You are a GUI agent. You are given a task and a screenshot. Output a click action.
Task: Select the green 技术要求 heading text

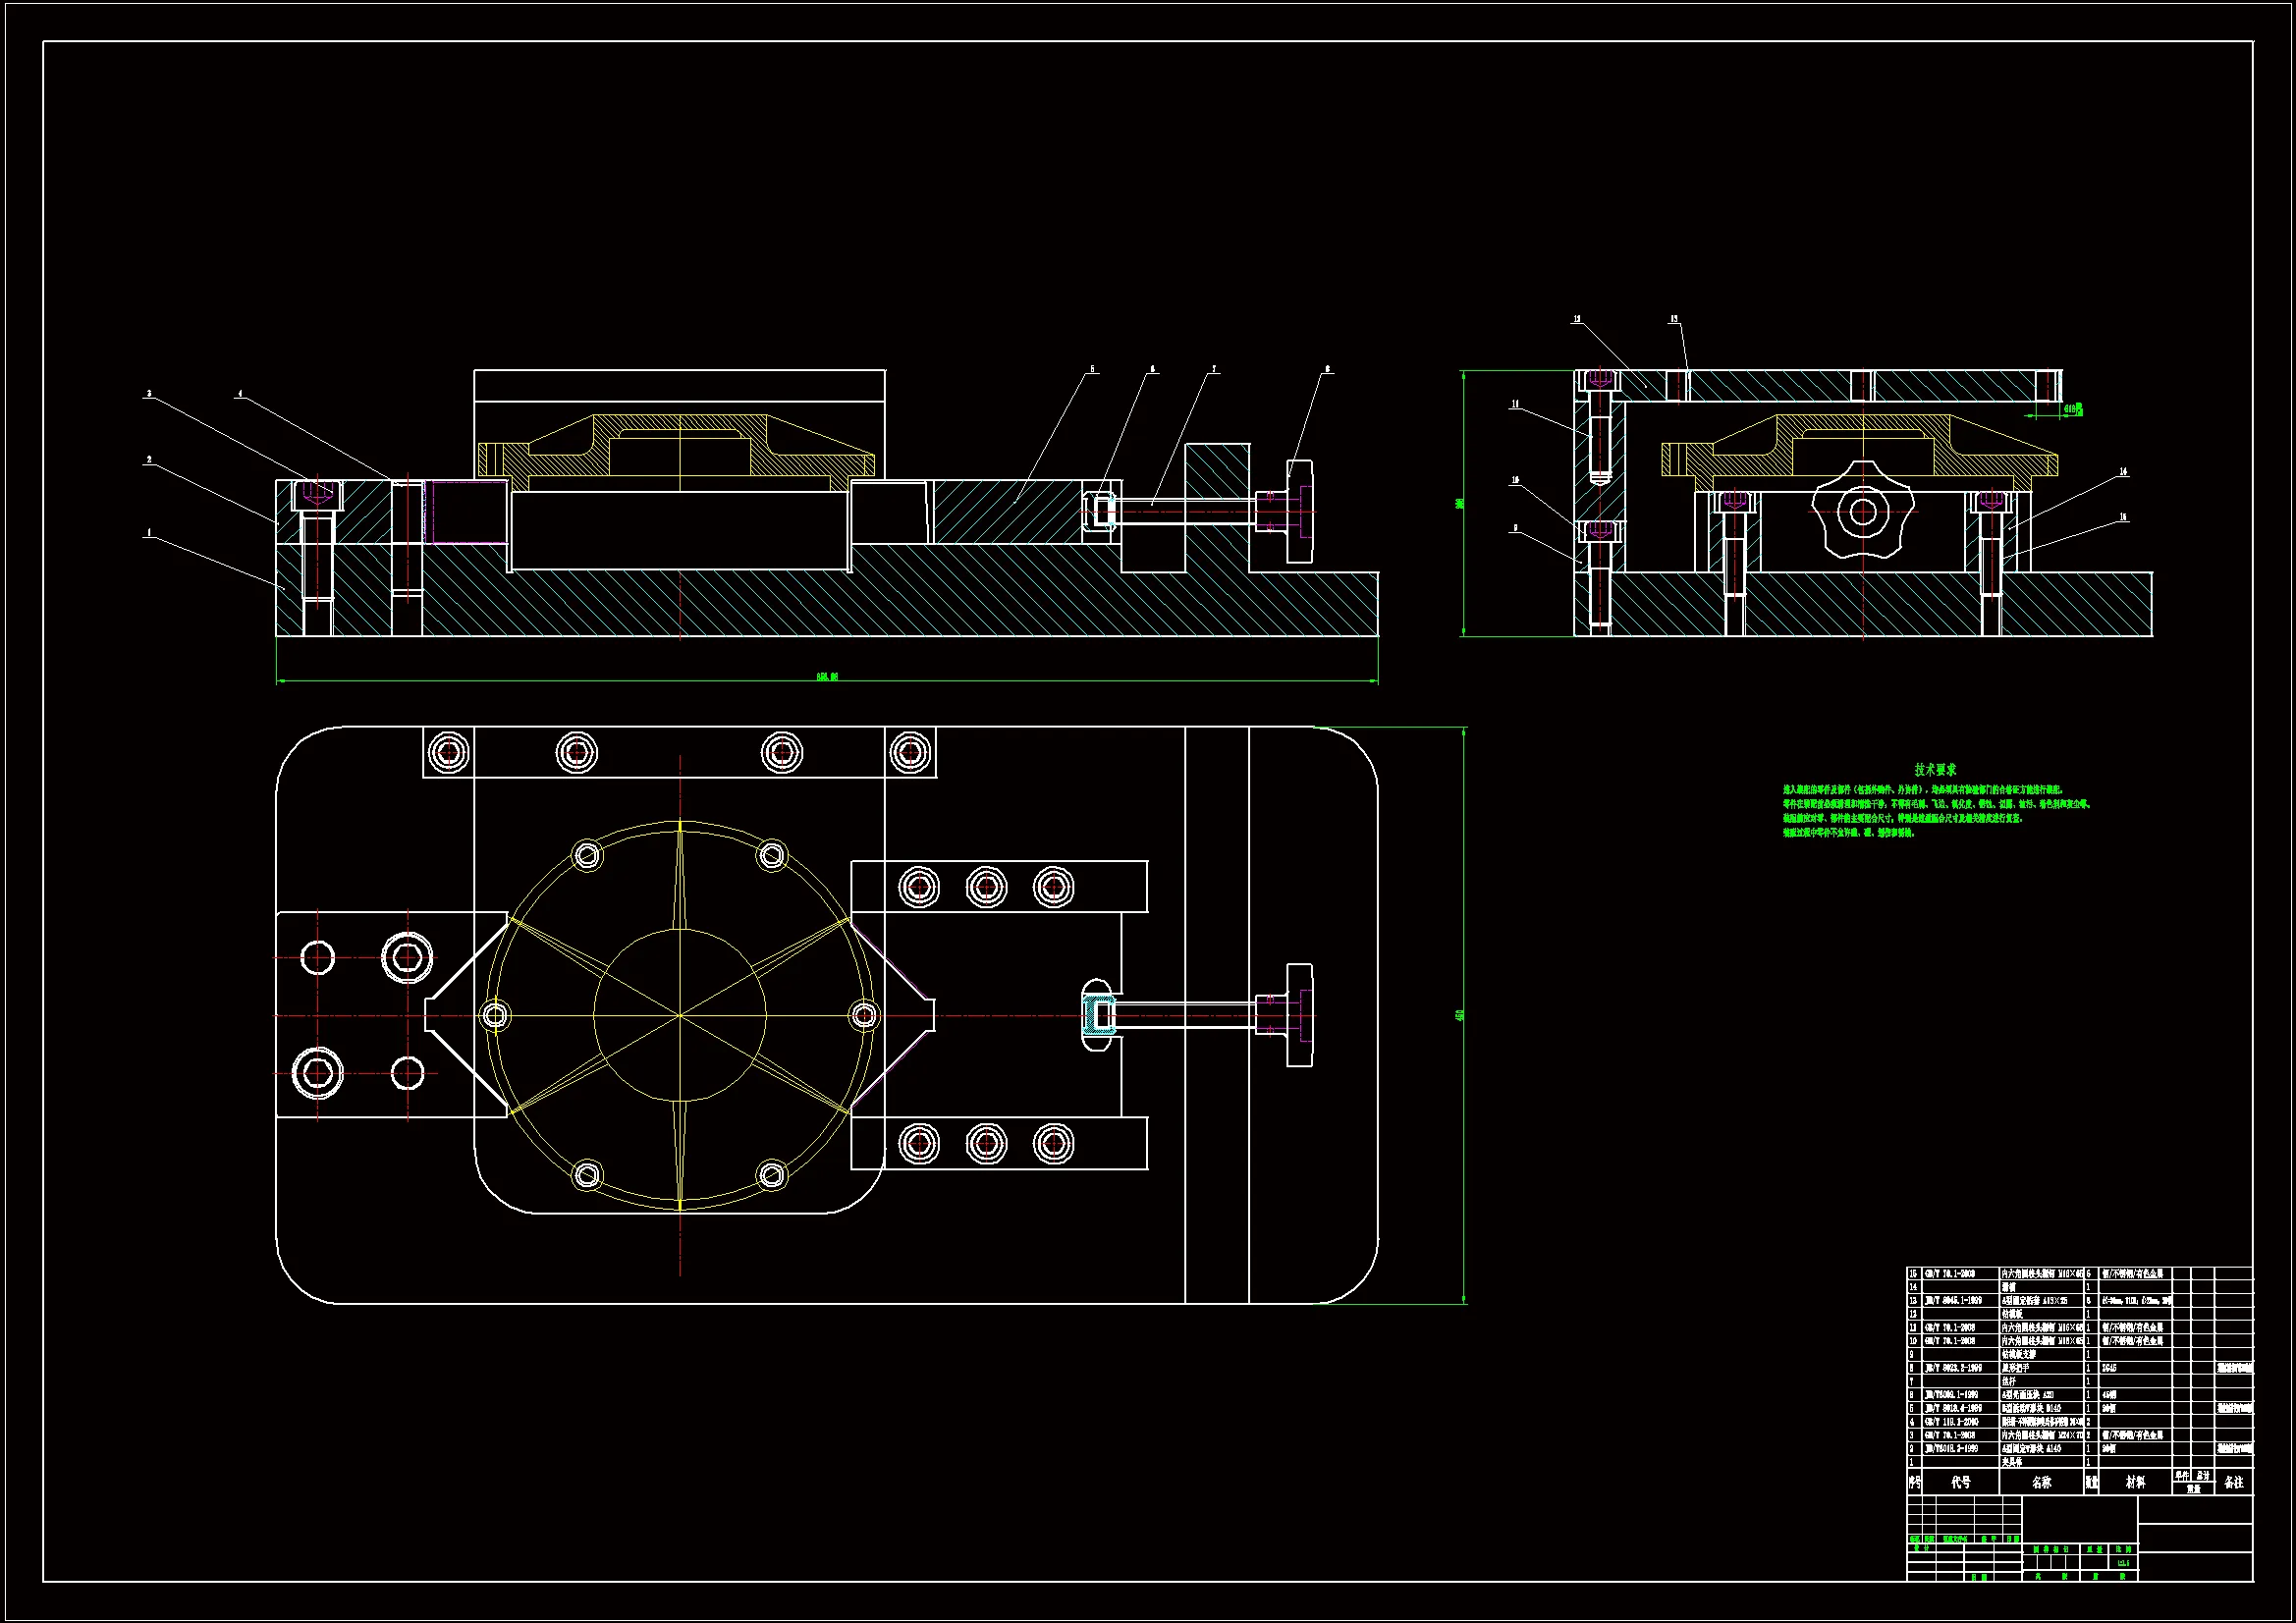pos(1934,769)
